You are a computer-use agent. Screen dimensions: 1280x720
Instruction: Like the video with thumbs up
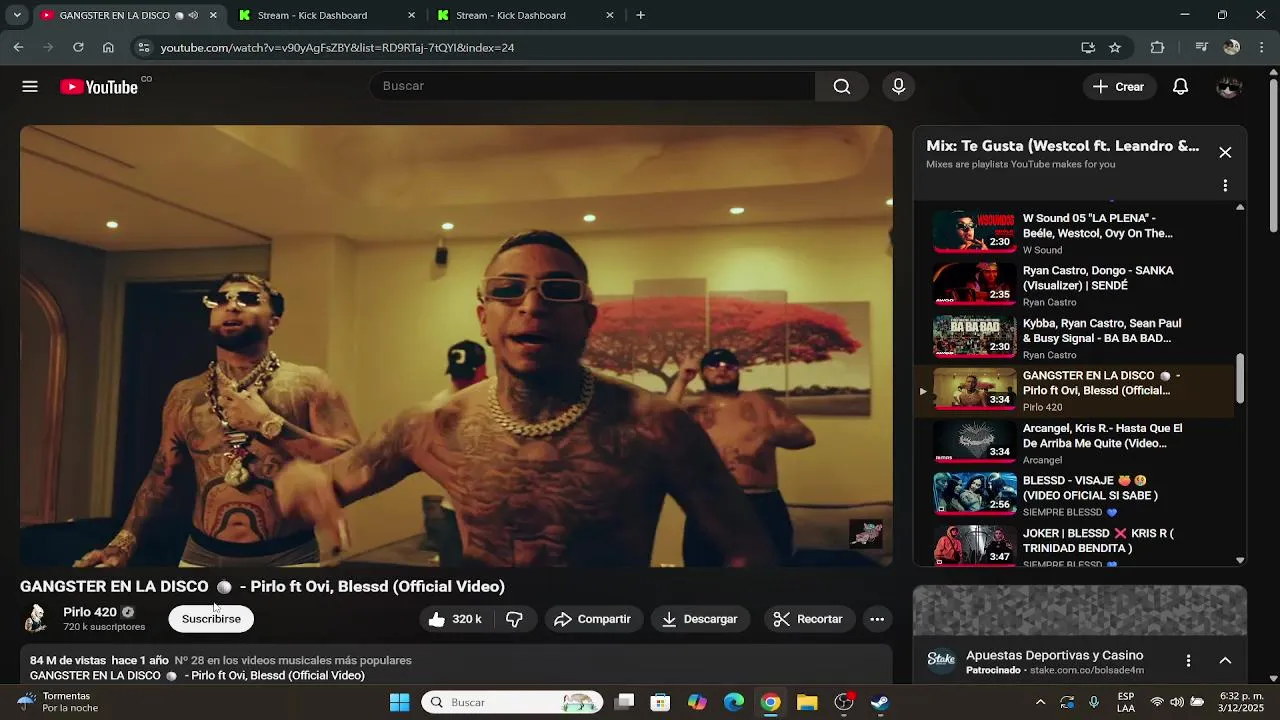[x=454, y=619]
